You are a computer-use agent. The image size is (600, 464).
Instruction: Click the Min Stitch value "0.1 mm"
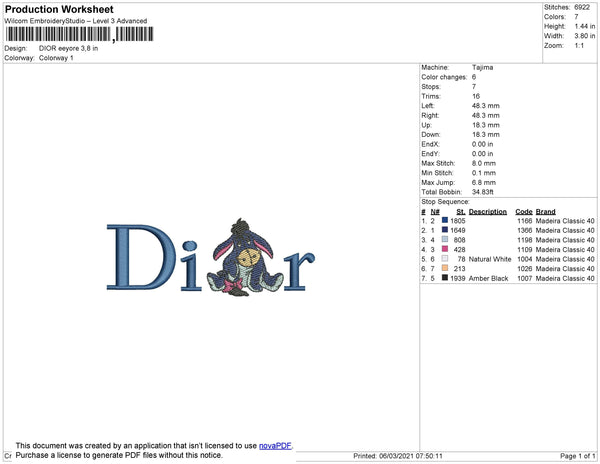tap(484, 173)
